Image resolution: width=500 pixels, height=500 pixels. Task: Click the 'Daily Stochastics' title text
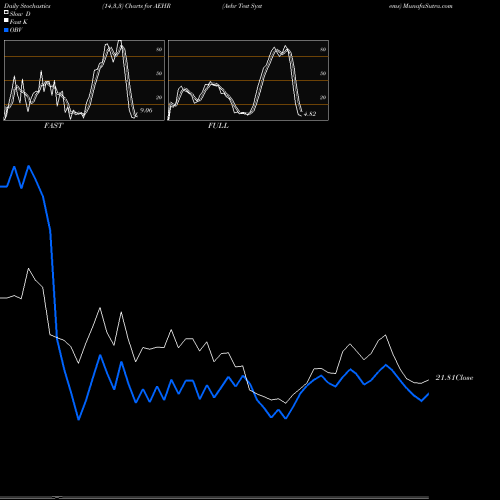pos(27,6)
